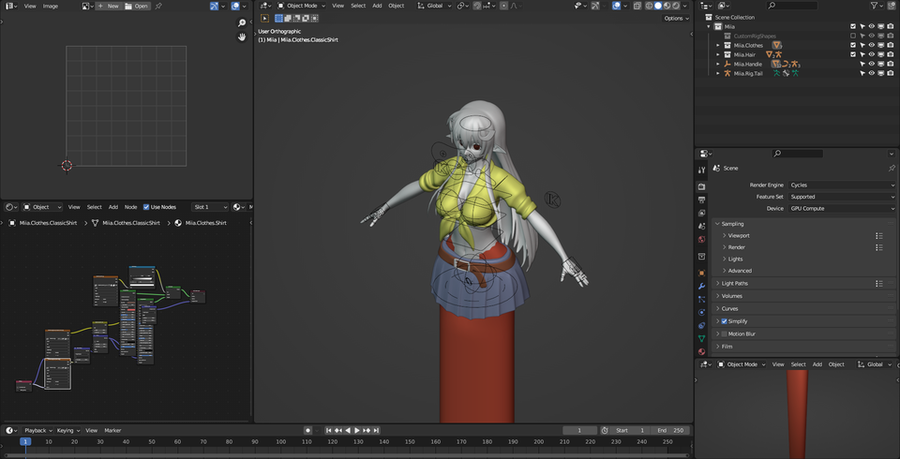Open the Add menu in 3D viewport
Image resolution: width=900 pixels, height=459 pixels.
pos(377,5)
